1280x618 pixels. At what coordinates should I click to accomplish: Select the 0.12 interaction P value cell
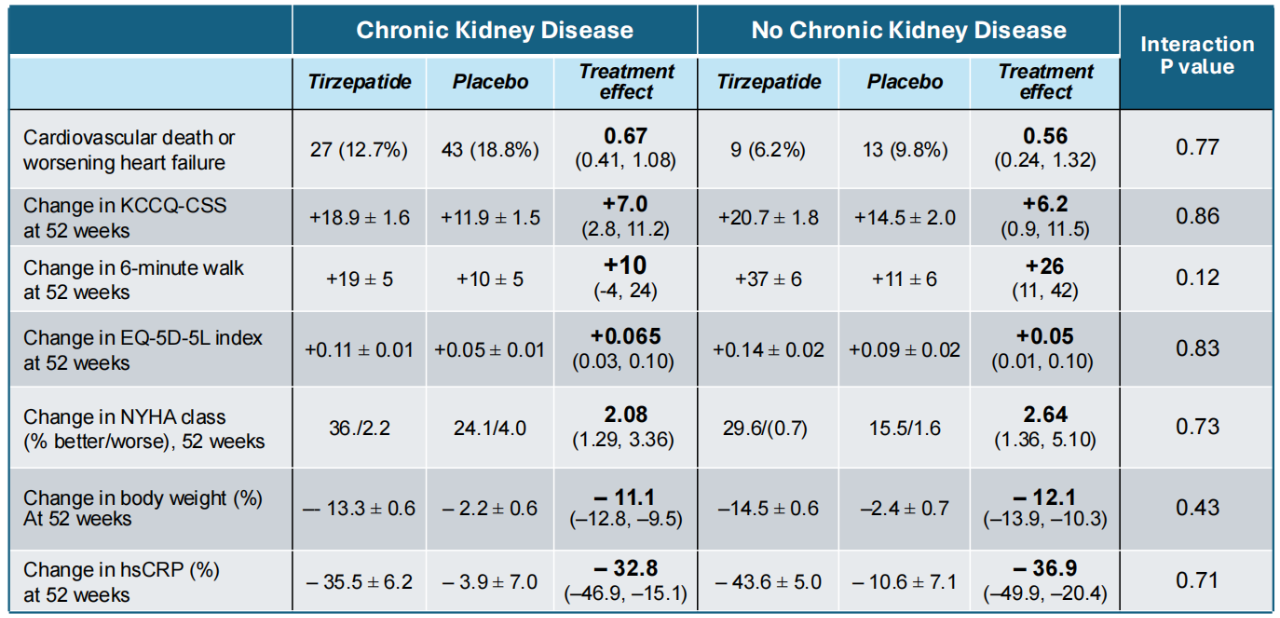click(x=1197, y=277)
